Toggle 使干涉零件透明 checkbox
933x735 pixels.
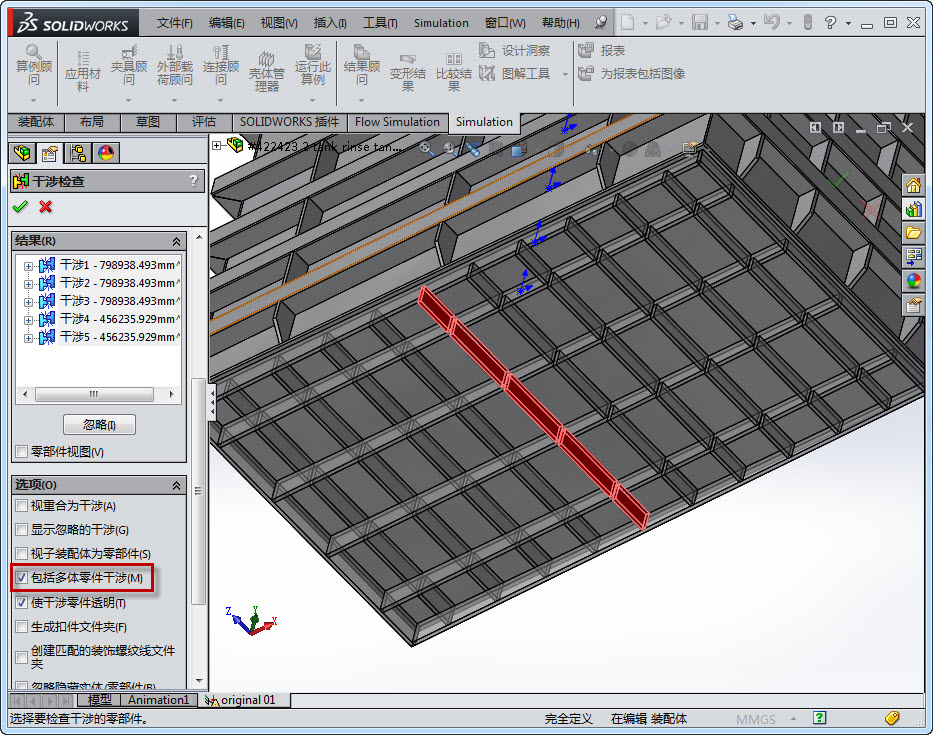[22, 603]
